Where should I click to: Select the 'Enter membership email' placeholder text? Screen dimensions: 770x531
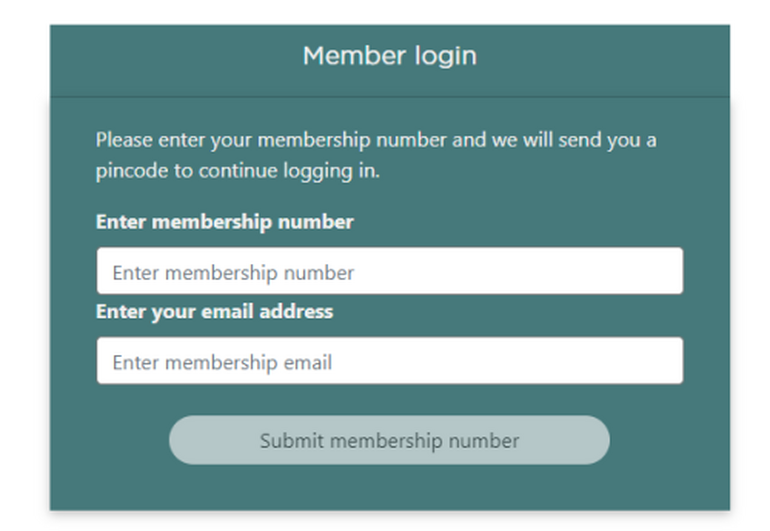tap(222, 362)
